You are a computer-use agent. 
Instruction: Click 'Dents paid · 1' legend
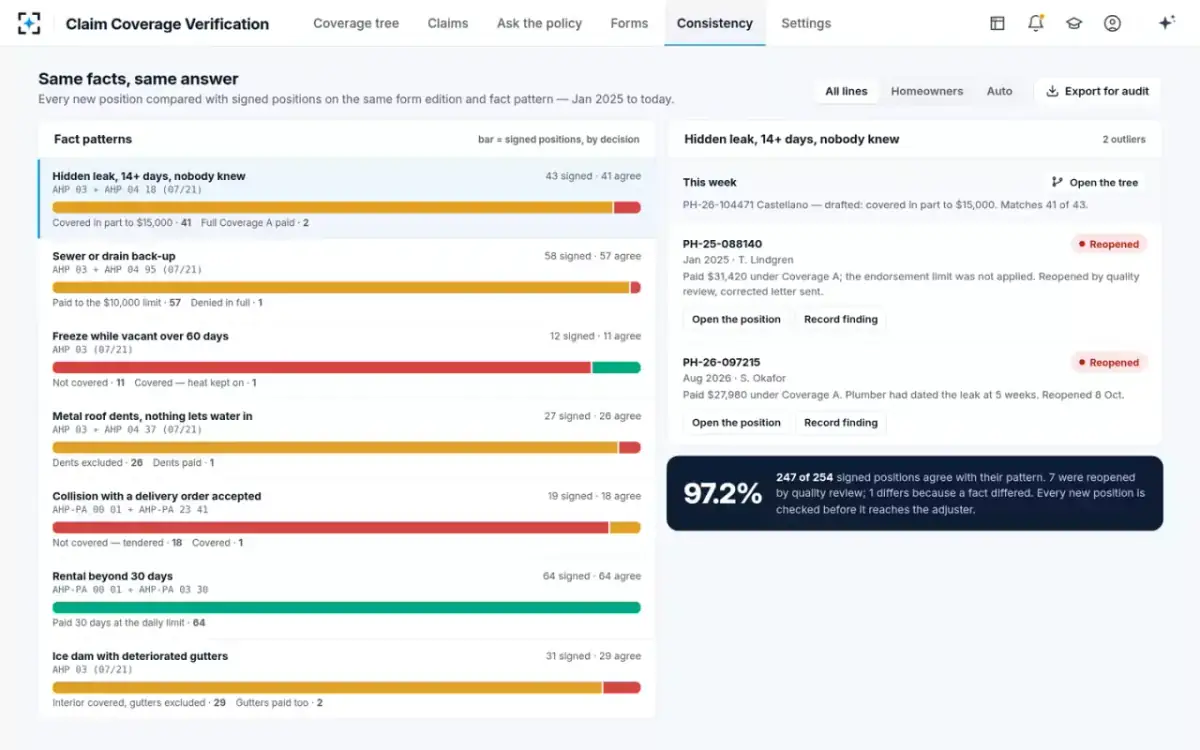tap(183, 463)
